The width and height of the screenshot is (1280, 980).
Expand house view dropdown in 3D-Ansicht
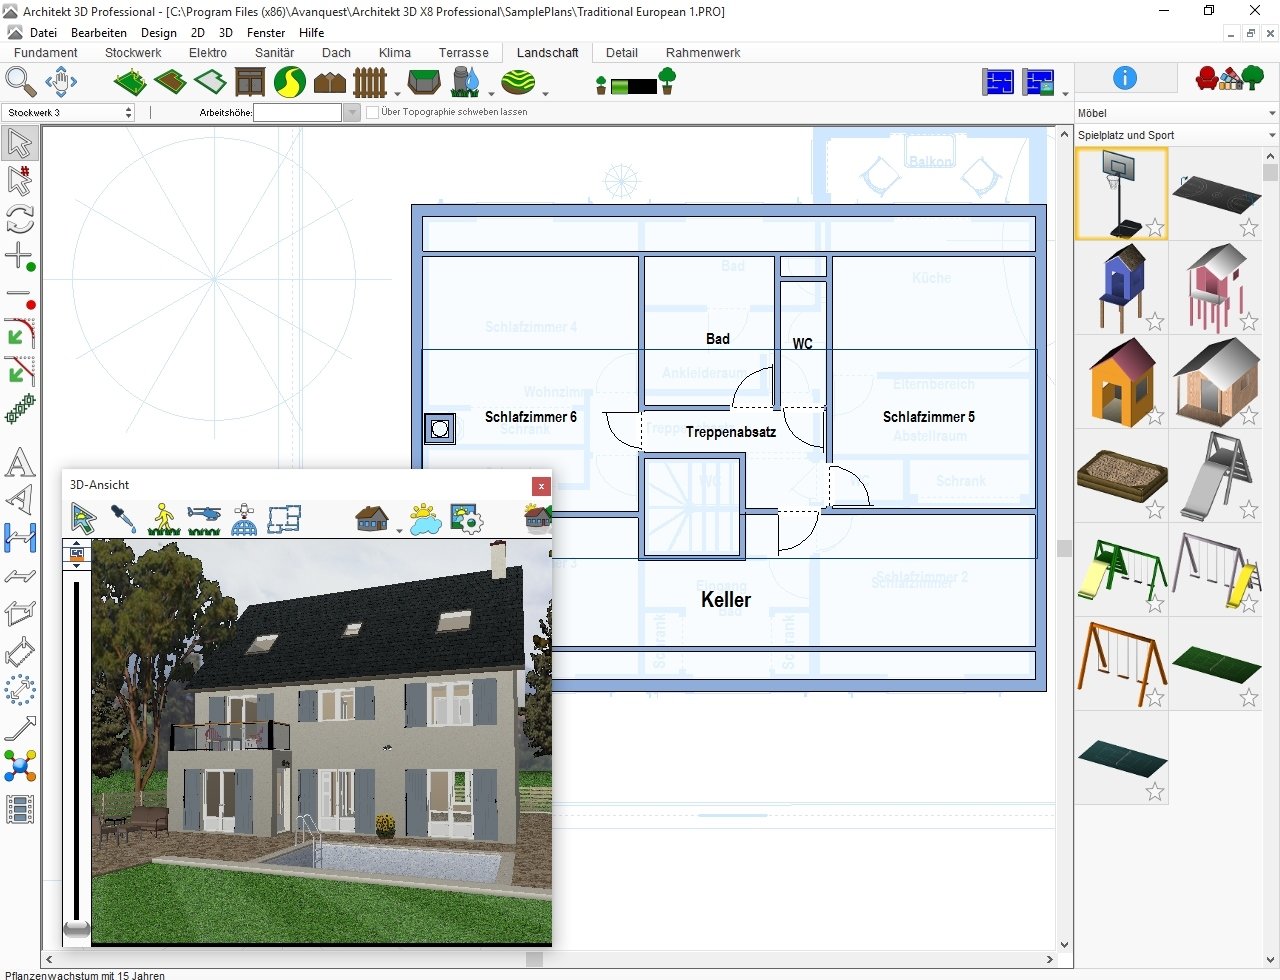pos(399,531)
